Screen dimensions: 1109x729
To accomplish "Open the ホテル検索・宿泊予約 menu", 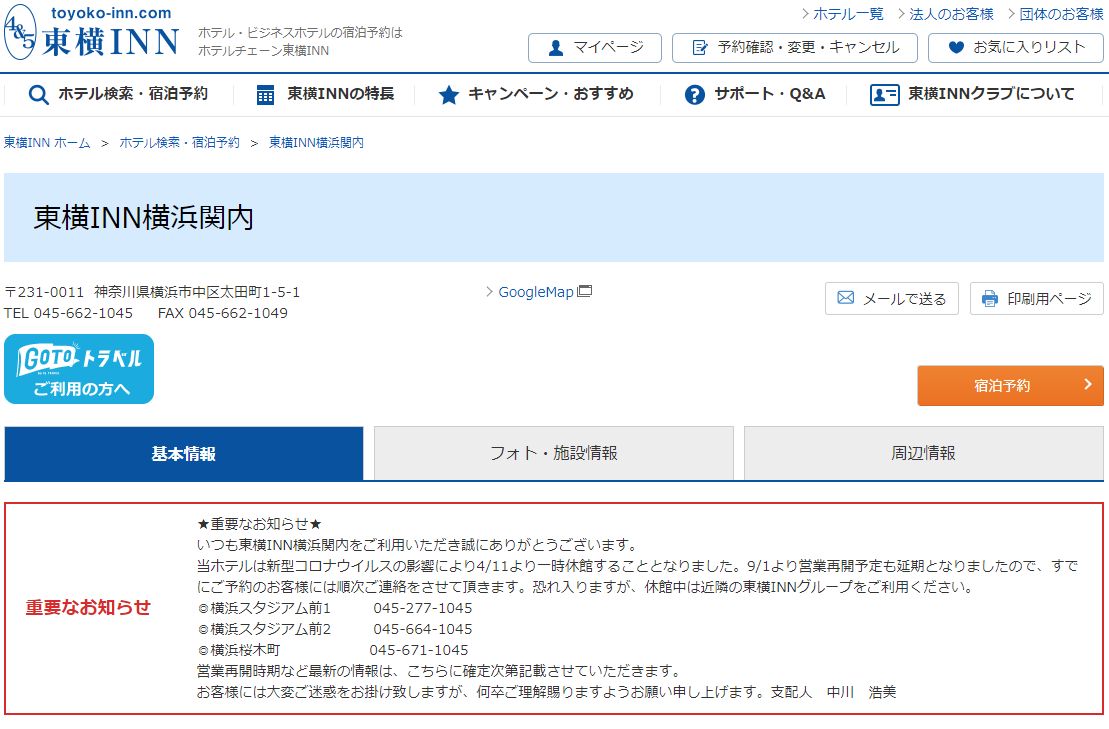I will 117,95.
